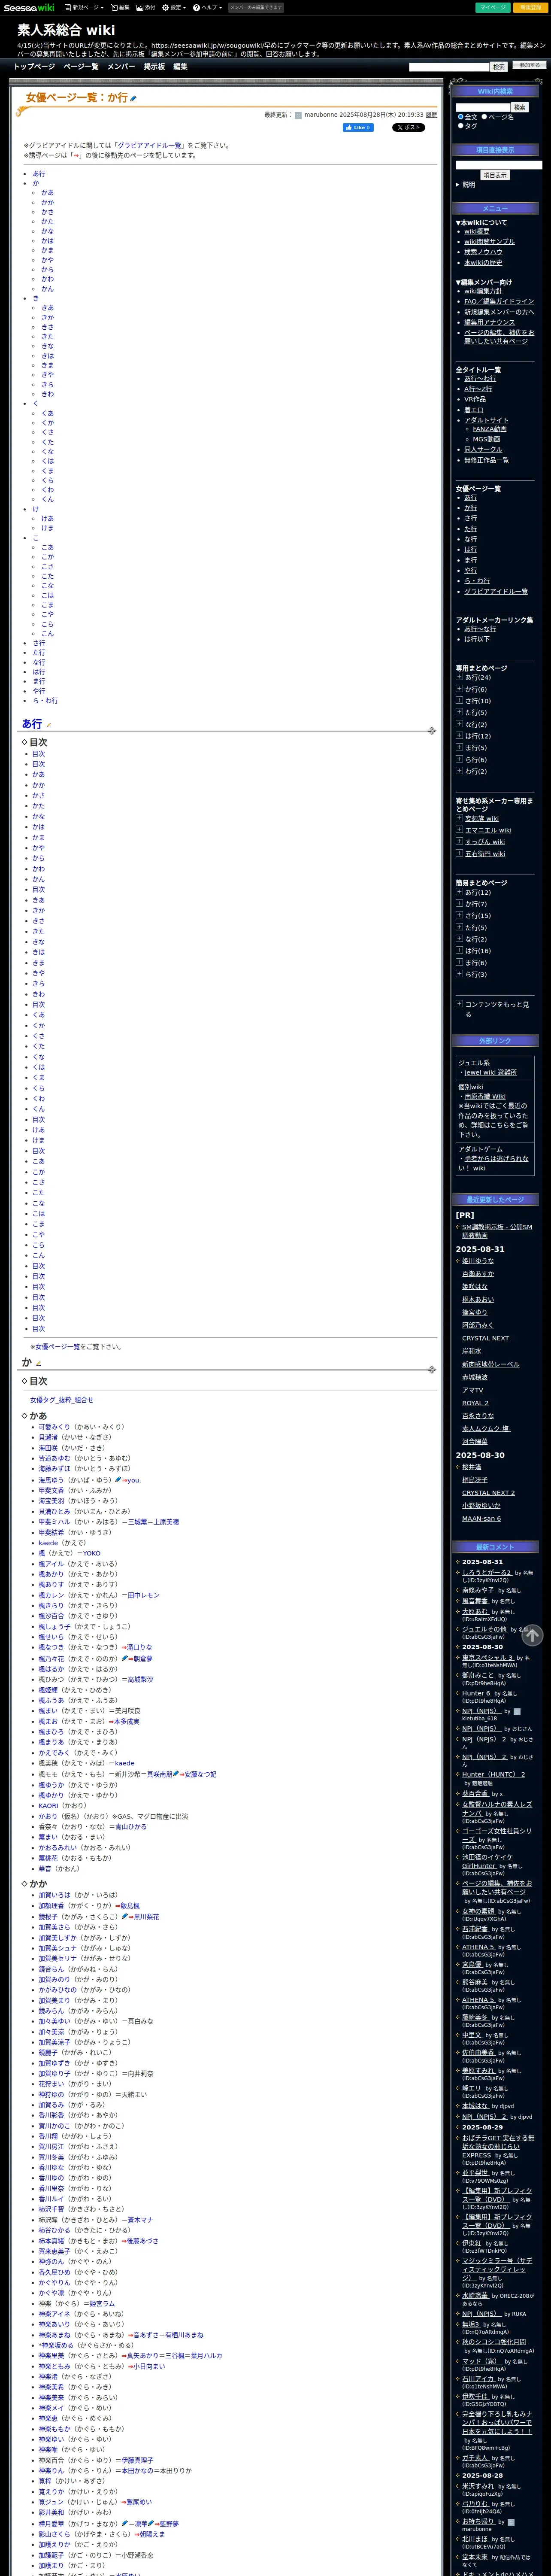Click the marubonne user avatar icon

(298, 115)
